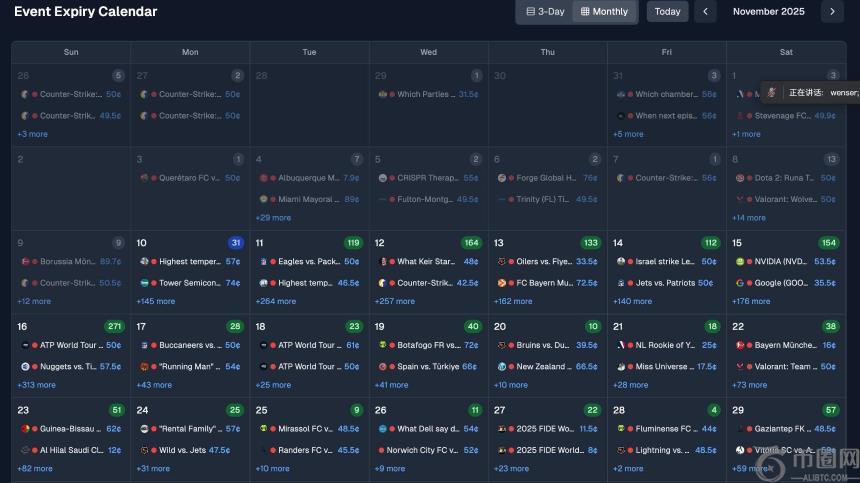Show '+176 more' events on November 15
This screenshot has width=860, height=483.
pos(752,301)
